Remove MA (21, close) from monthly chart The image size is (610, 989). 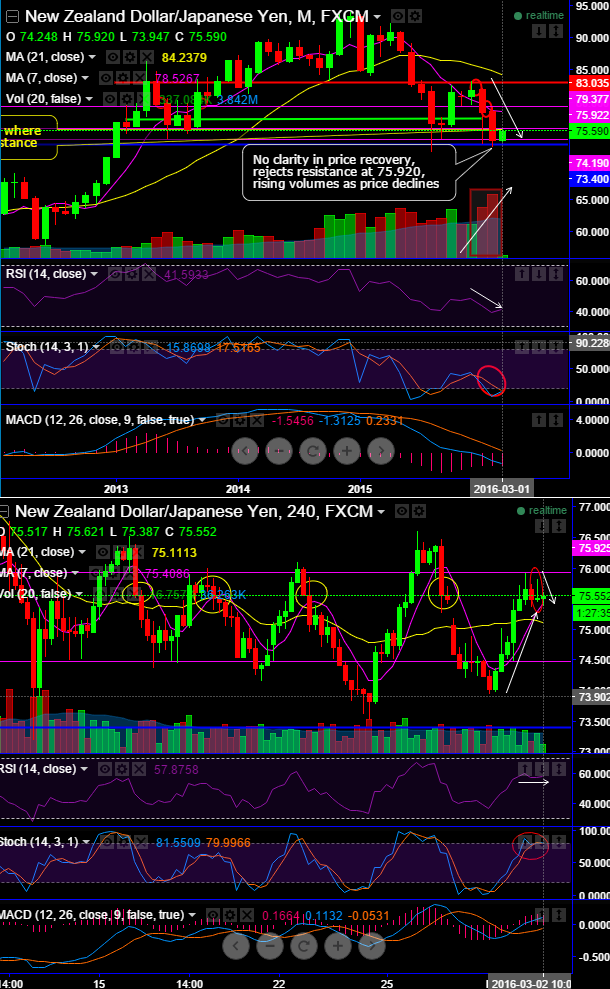tap(147, 57)
